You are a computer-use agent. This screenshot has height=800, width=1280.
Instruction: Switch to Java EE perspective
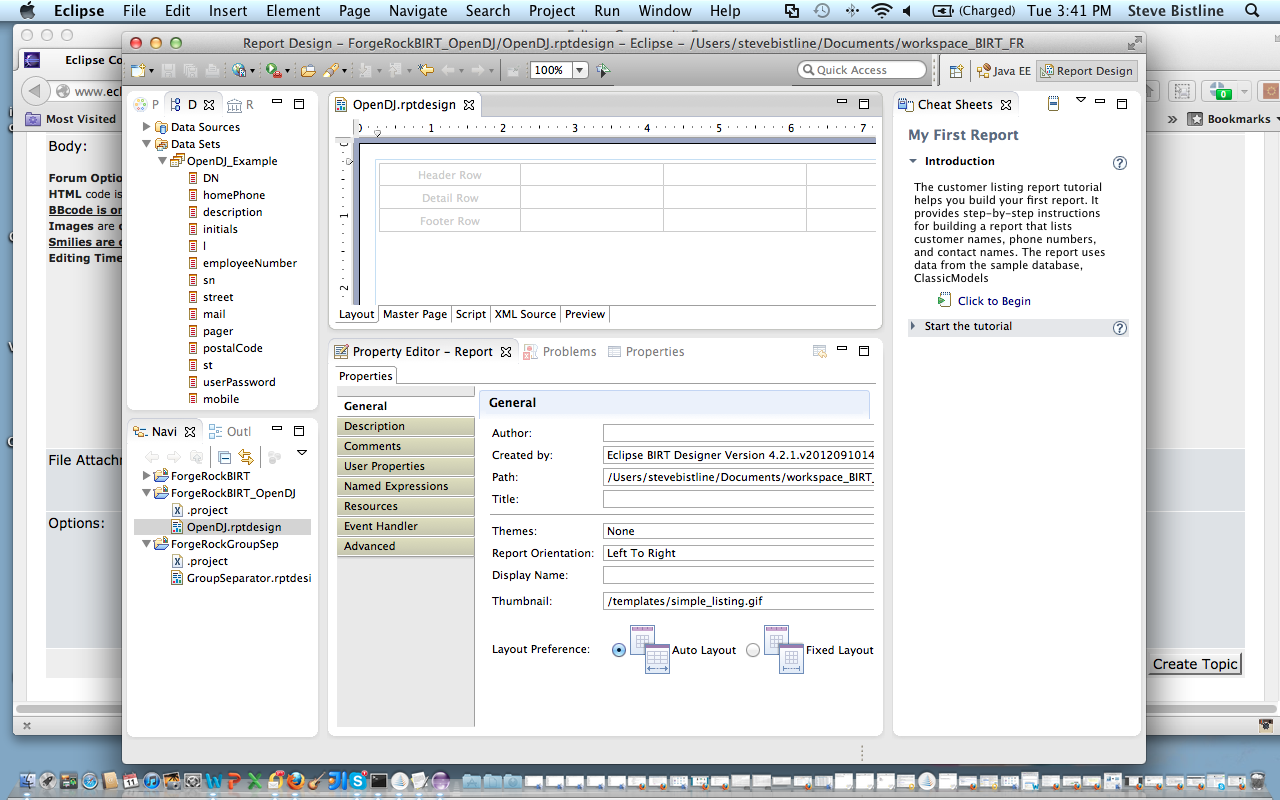1004,71
